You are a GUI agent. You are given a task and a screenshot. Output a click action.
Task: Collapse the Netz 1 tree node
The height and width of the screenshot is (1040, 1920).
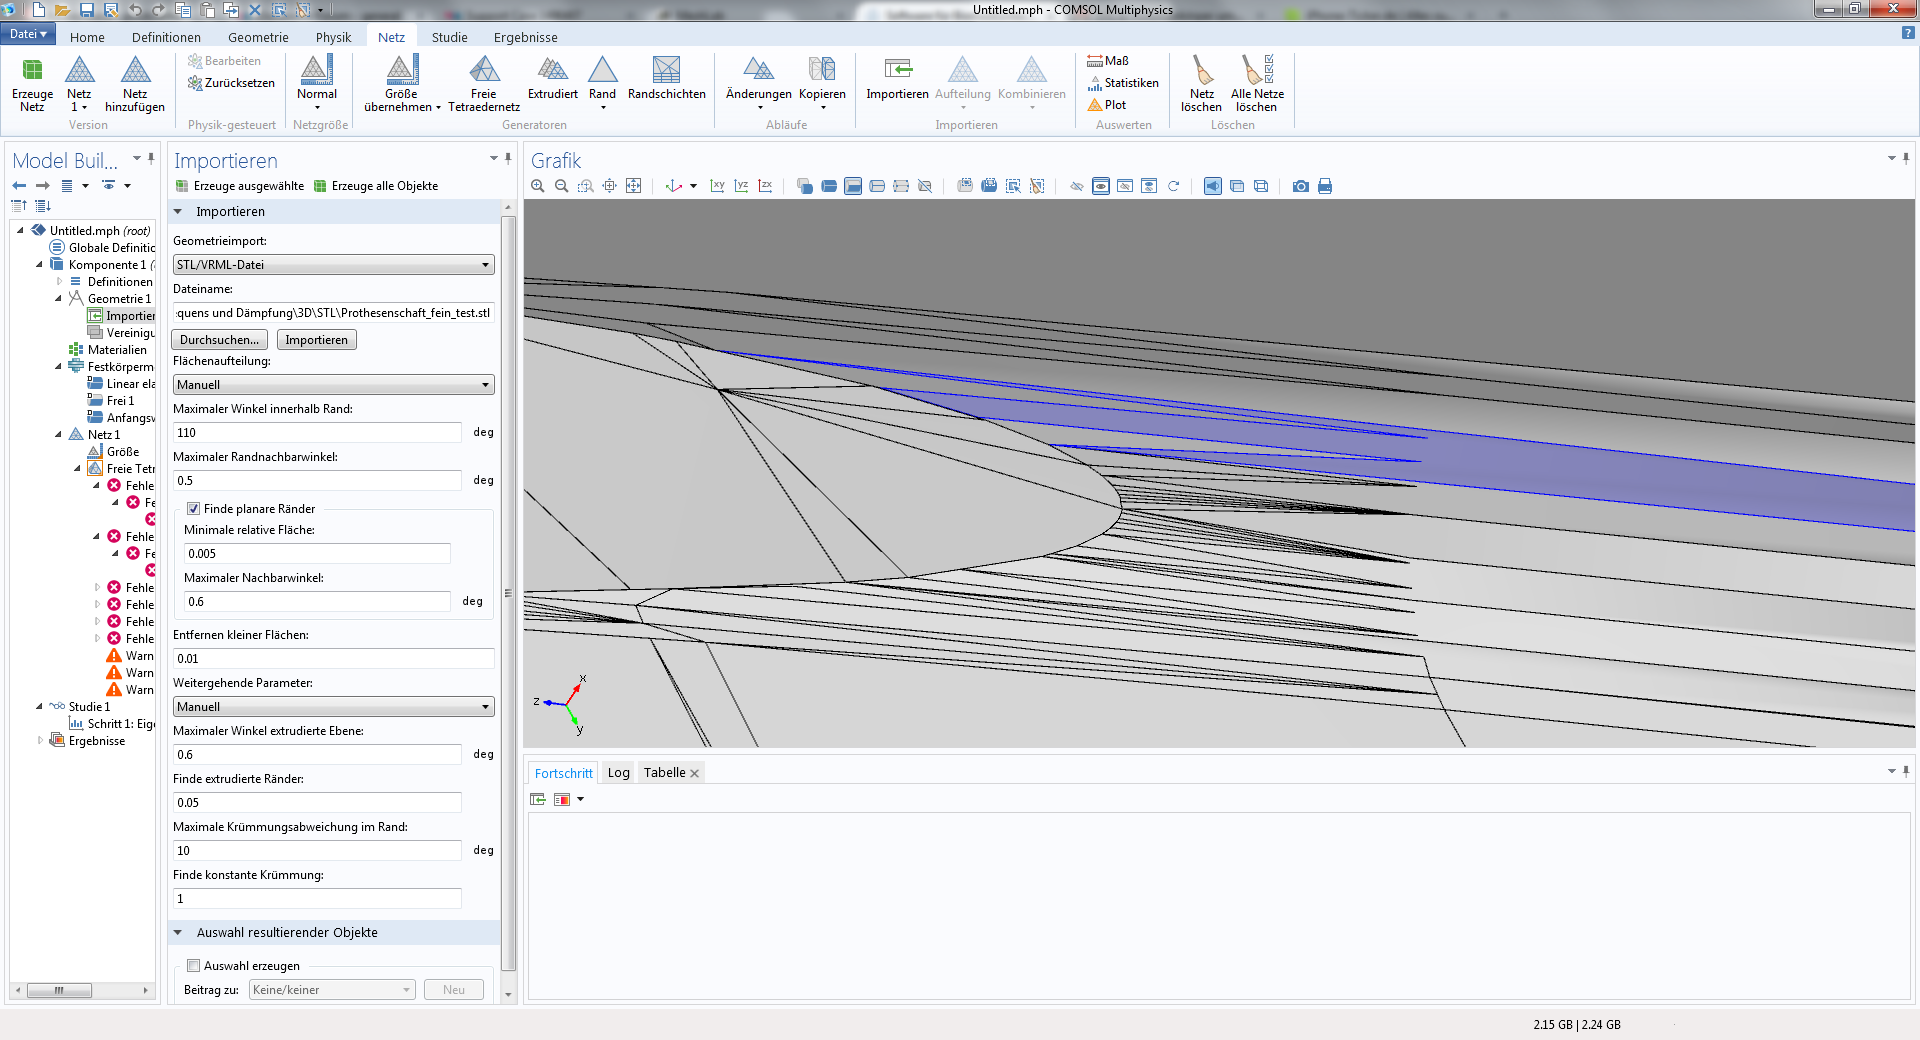58,435
